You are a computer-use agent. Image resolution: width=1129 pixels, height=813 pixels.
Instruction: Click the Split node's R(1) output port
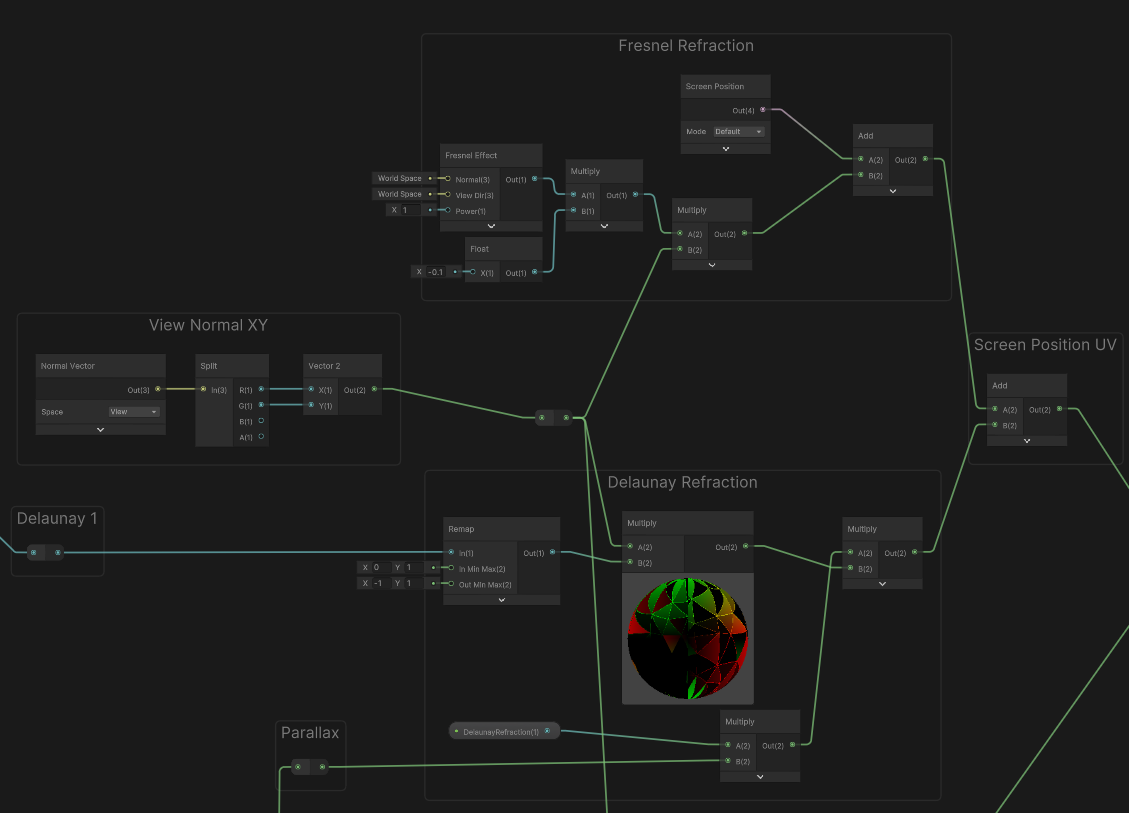coord(261,389)
